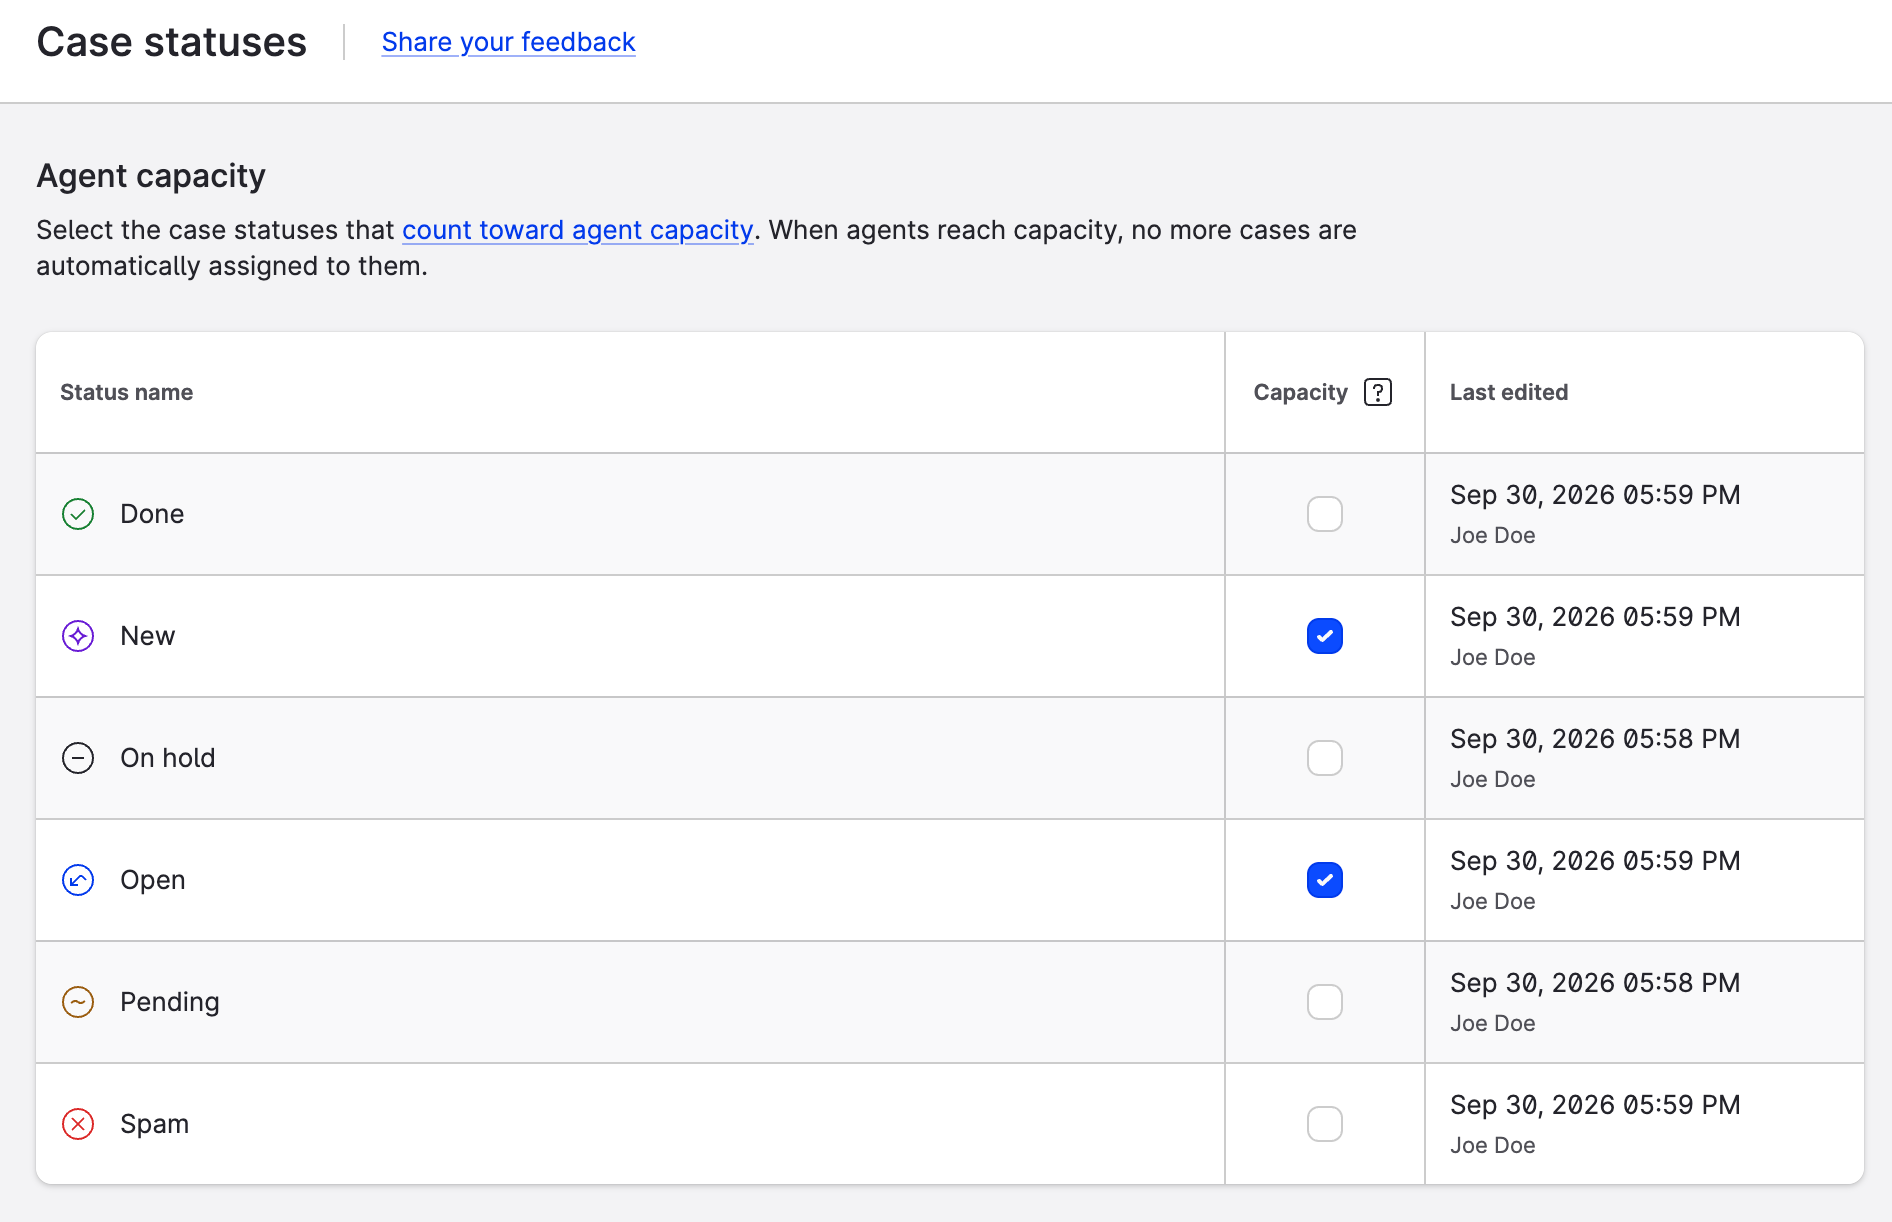Click the Spam row's last edited timestamp
The width and height of the screenshot is (1892, 1222).
coord(1595,1105)
